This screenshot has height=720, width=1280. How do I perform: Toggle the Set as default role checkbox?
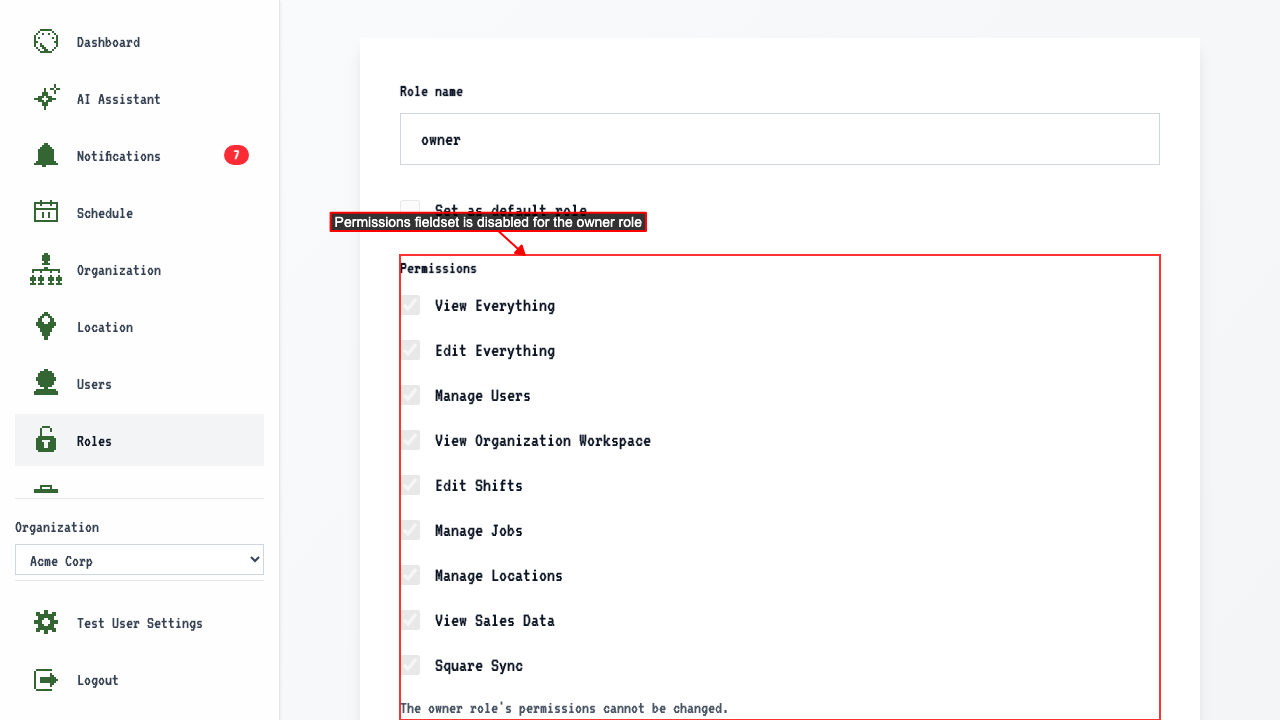pos(410,210)
